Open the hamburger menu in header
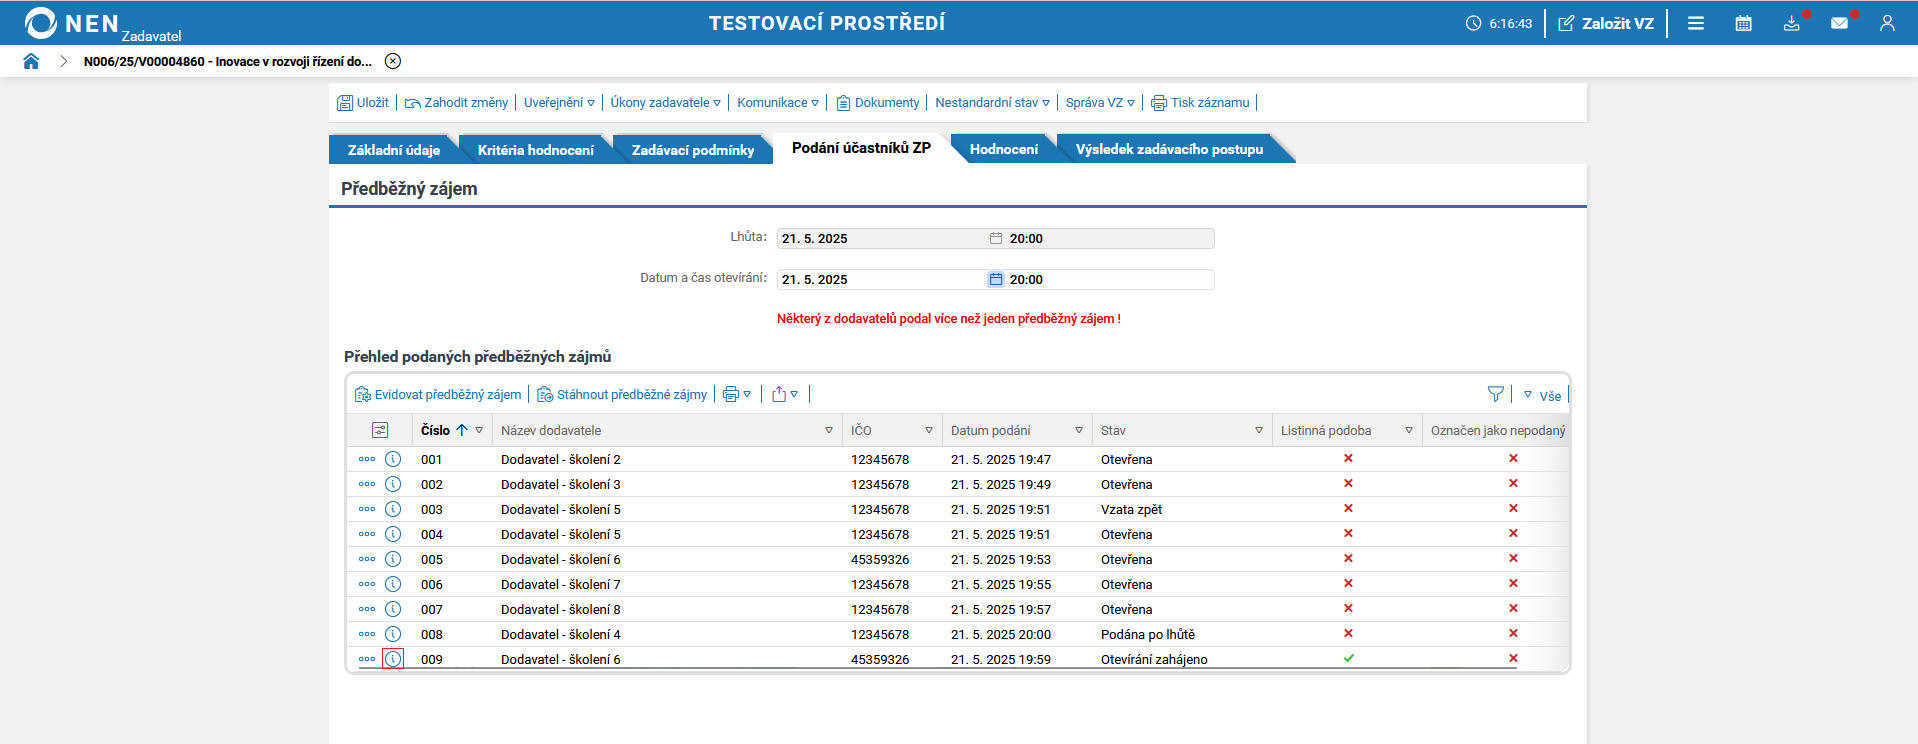 click(1696, 23)
